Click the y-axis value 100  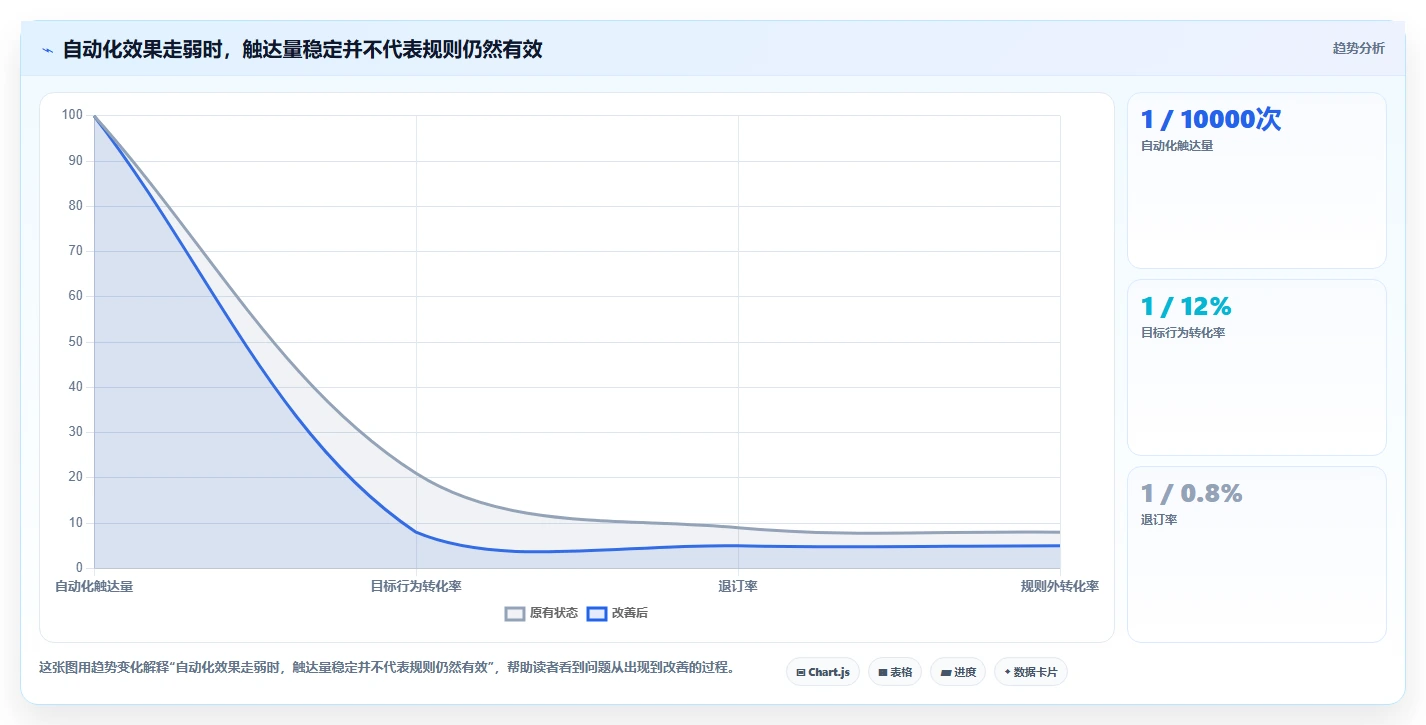click(72, 115)
